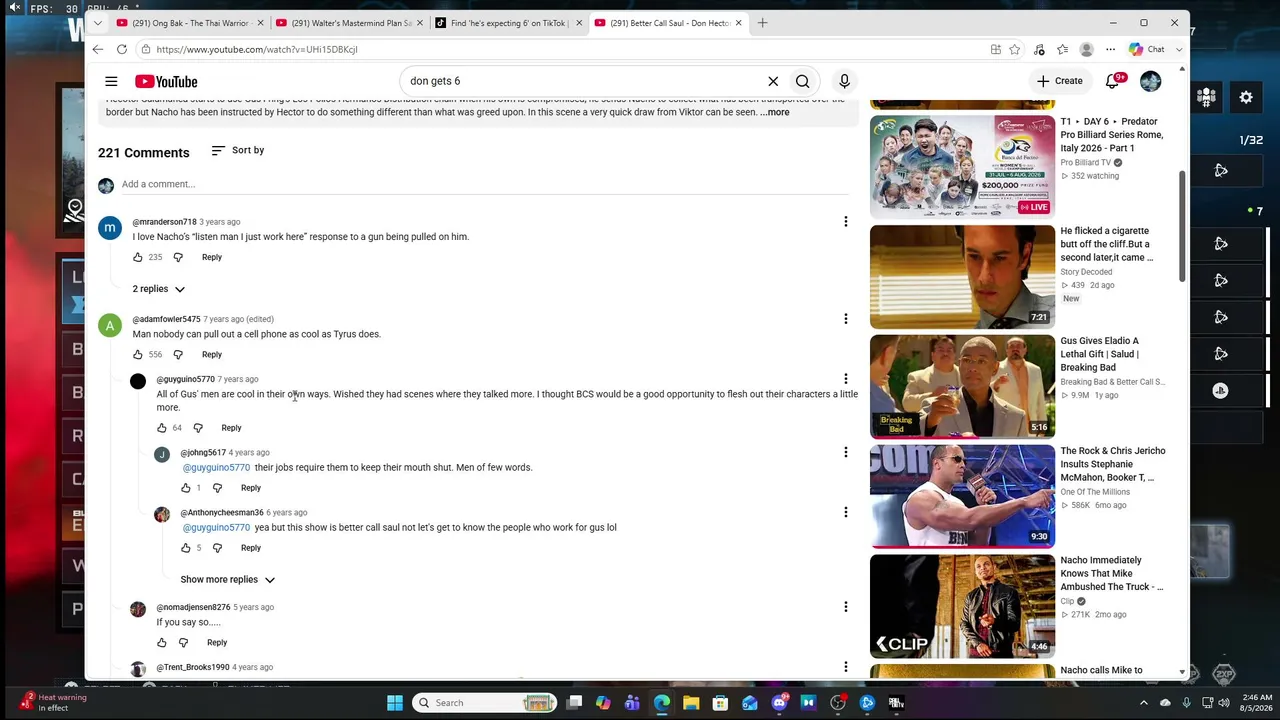The height and width of the screenshot is (720, 1280).
Task: Go to the YouTube home logo
Action: point(166,81)
